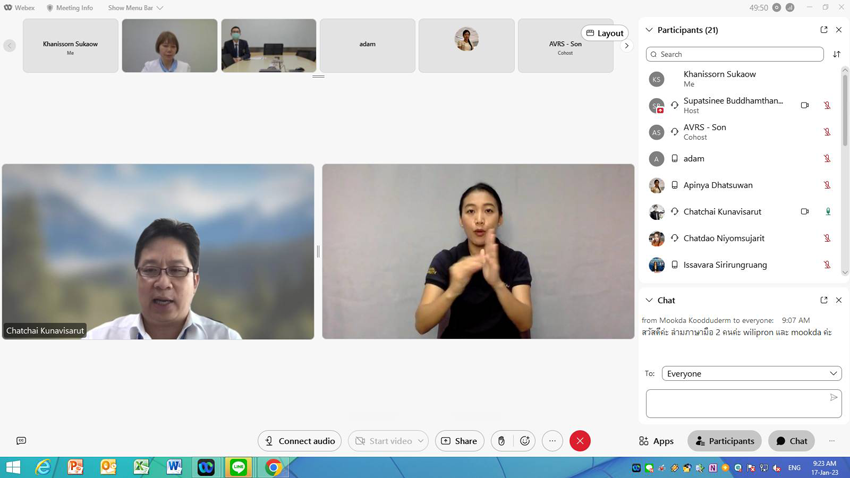Click muted mic icon for Issavara Sirirungruang
Screen dimensions: 850x478
[827, 264]
